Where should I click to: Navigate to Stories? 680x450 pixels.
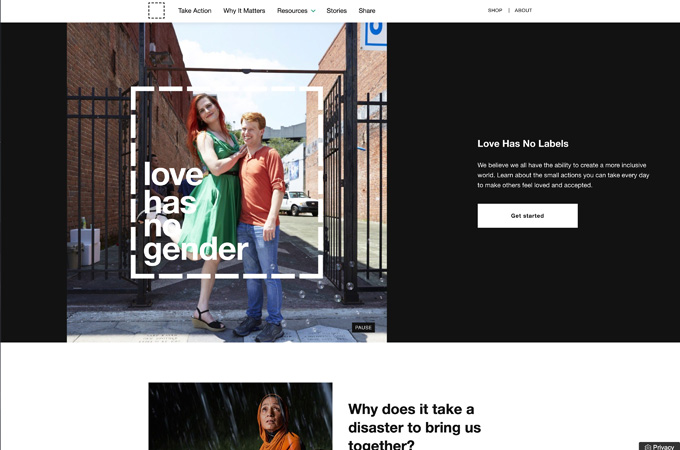tap(337, 10)
